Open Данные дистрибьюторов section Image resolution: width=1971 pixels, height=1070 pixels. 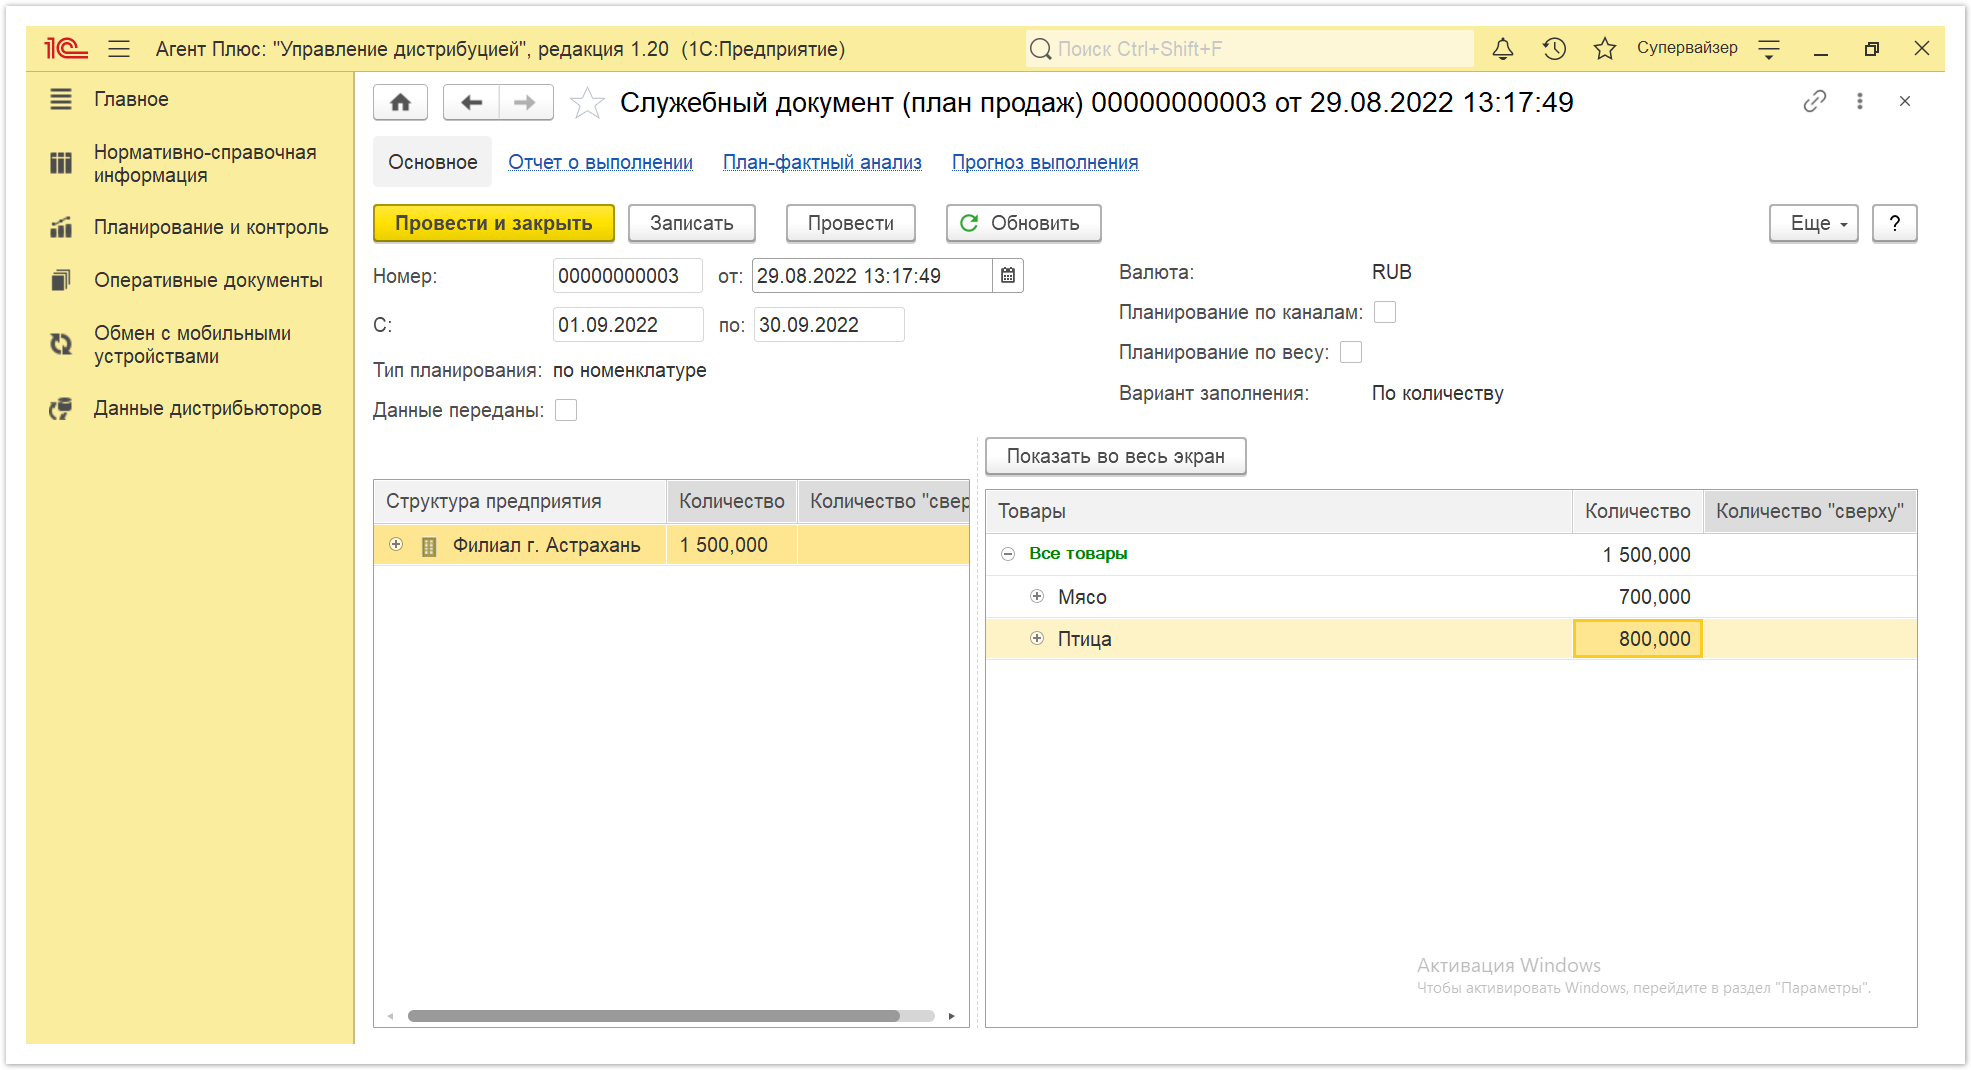coord(208,408)
